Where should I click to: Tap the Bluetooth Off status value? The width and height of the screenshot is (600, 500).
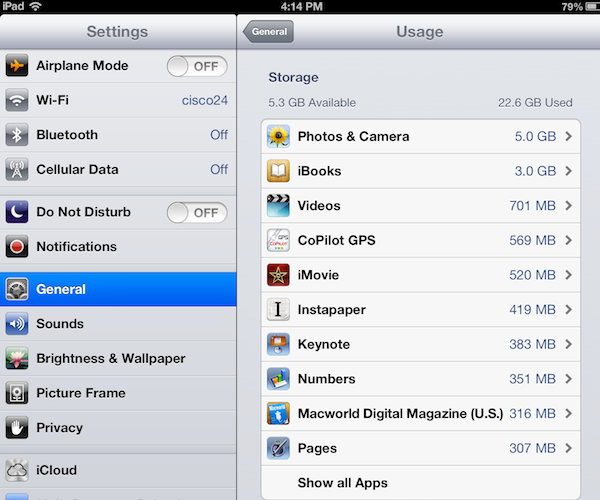click(x=219, y=135)
